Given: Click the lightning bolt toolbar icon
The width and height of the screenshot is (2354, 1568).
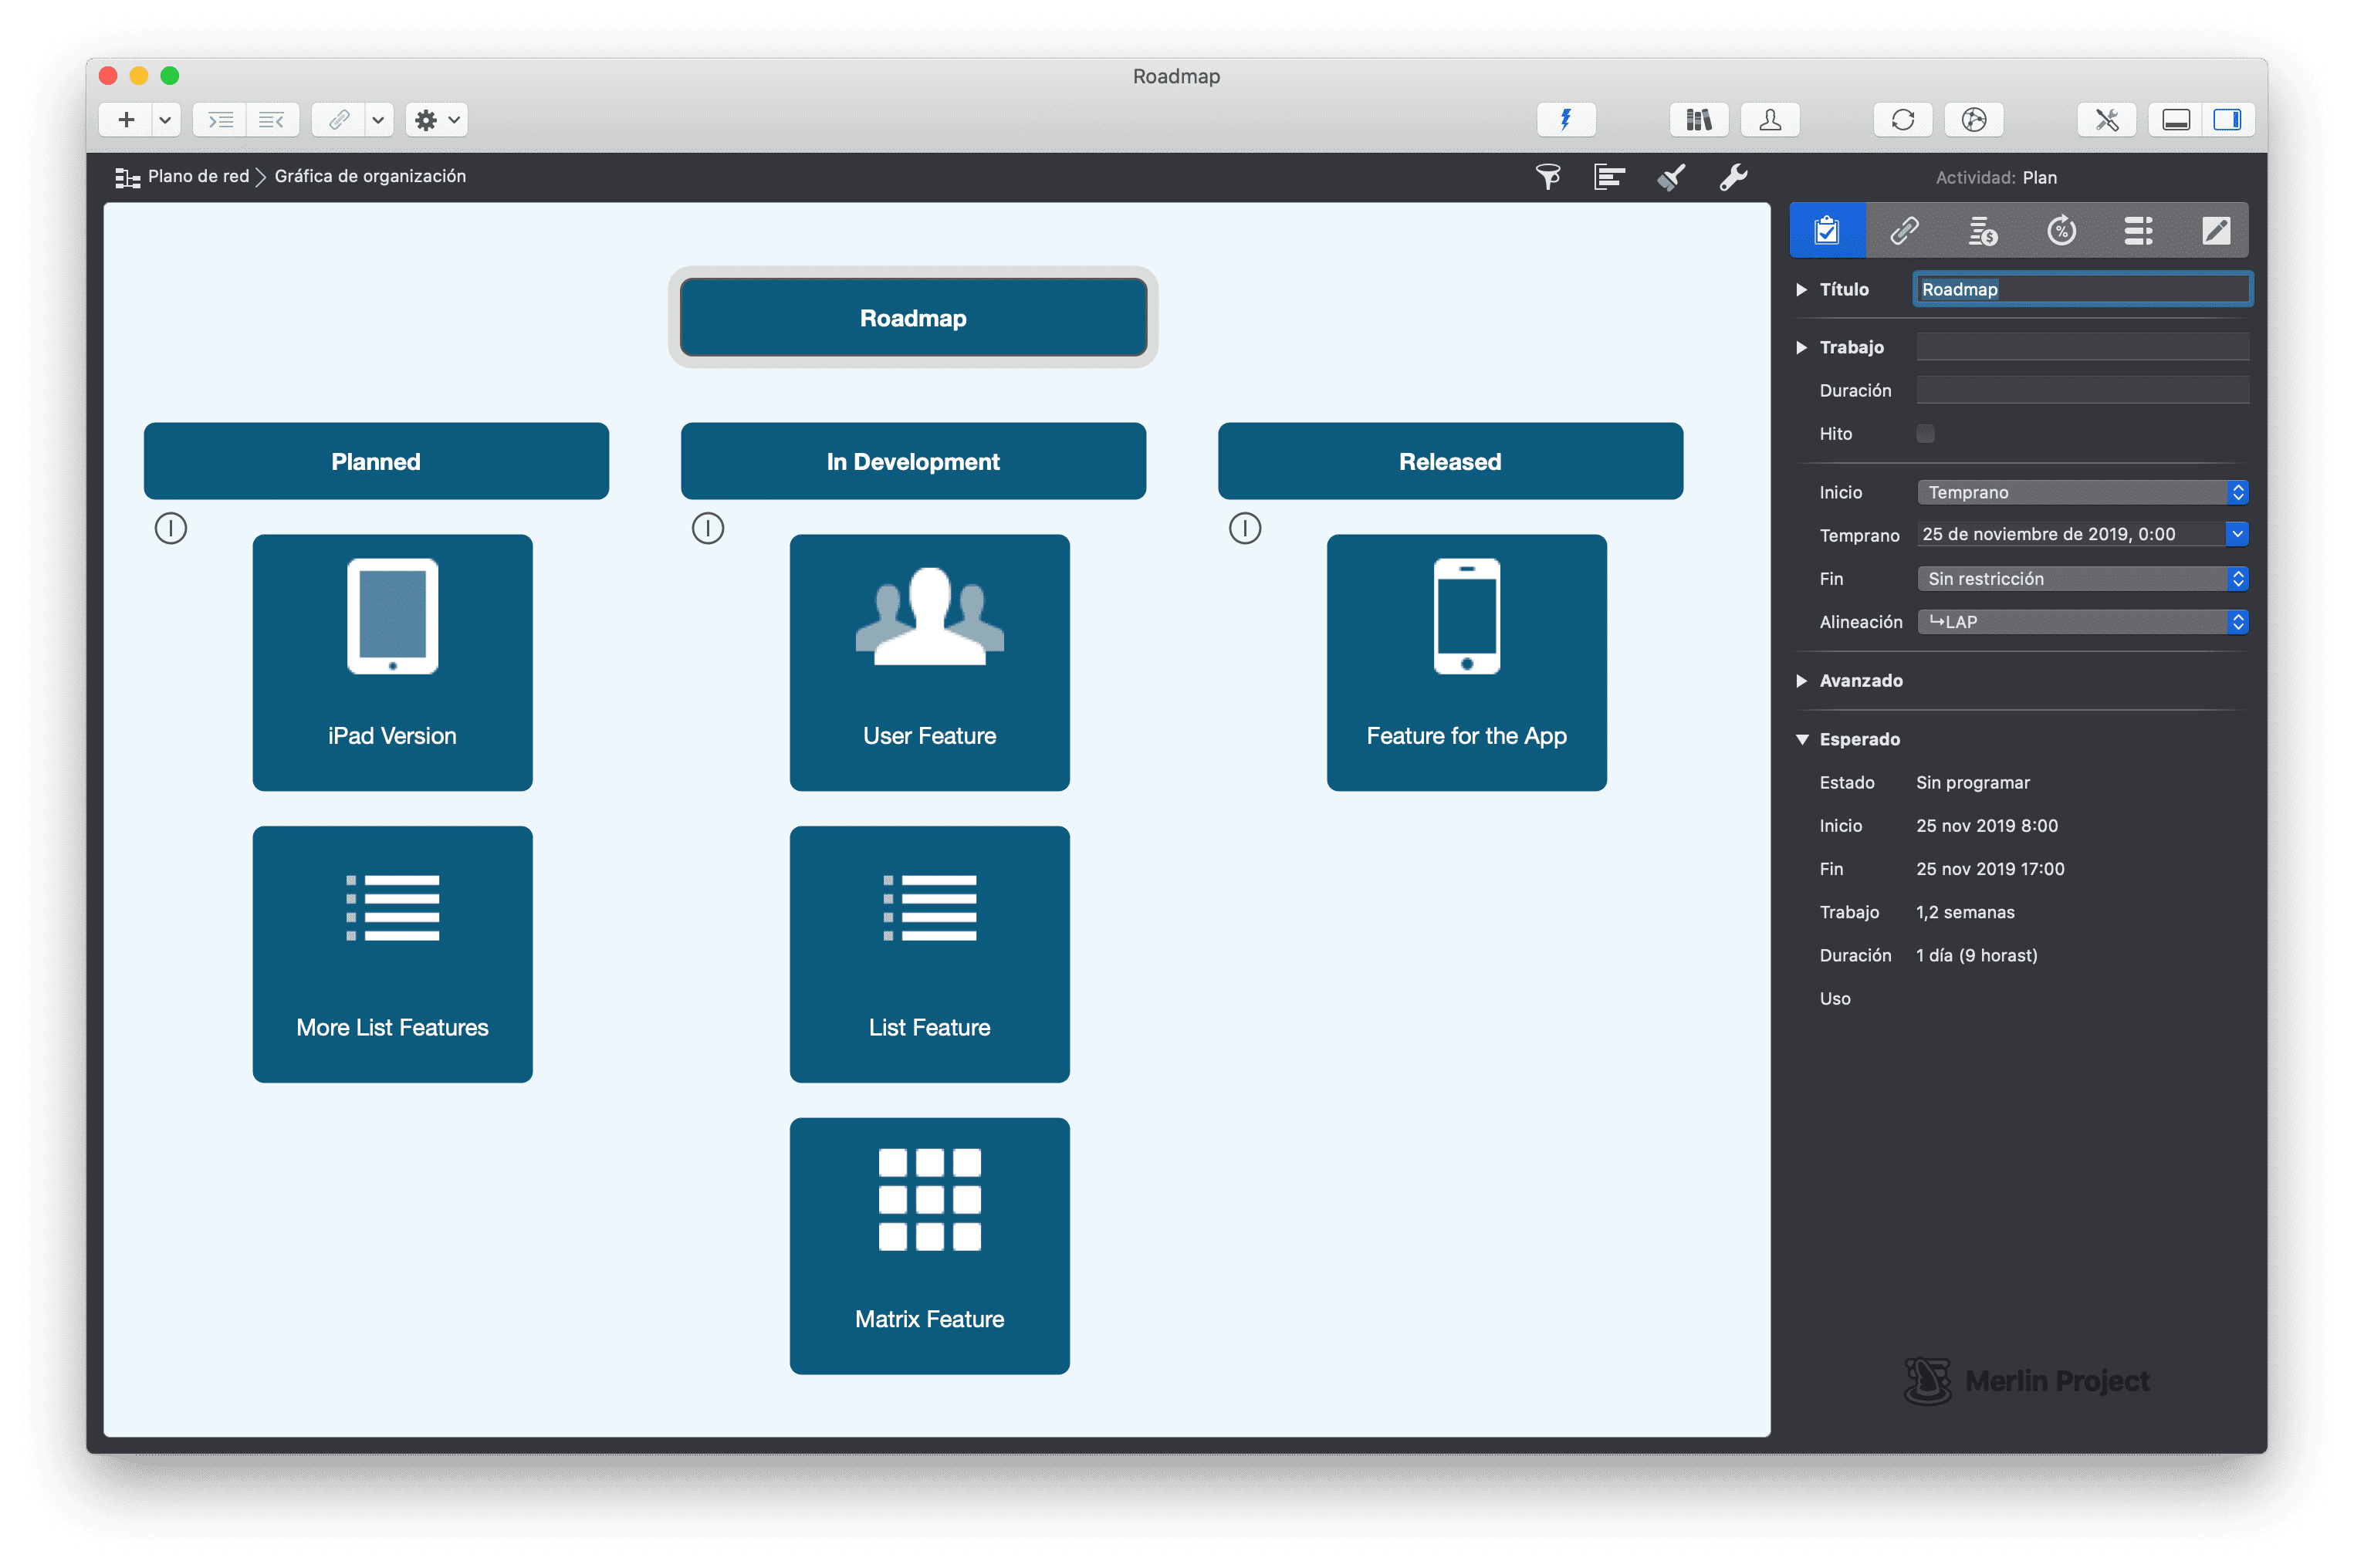Looking at the screenshot, I should (1565, 120).
